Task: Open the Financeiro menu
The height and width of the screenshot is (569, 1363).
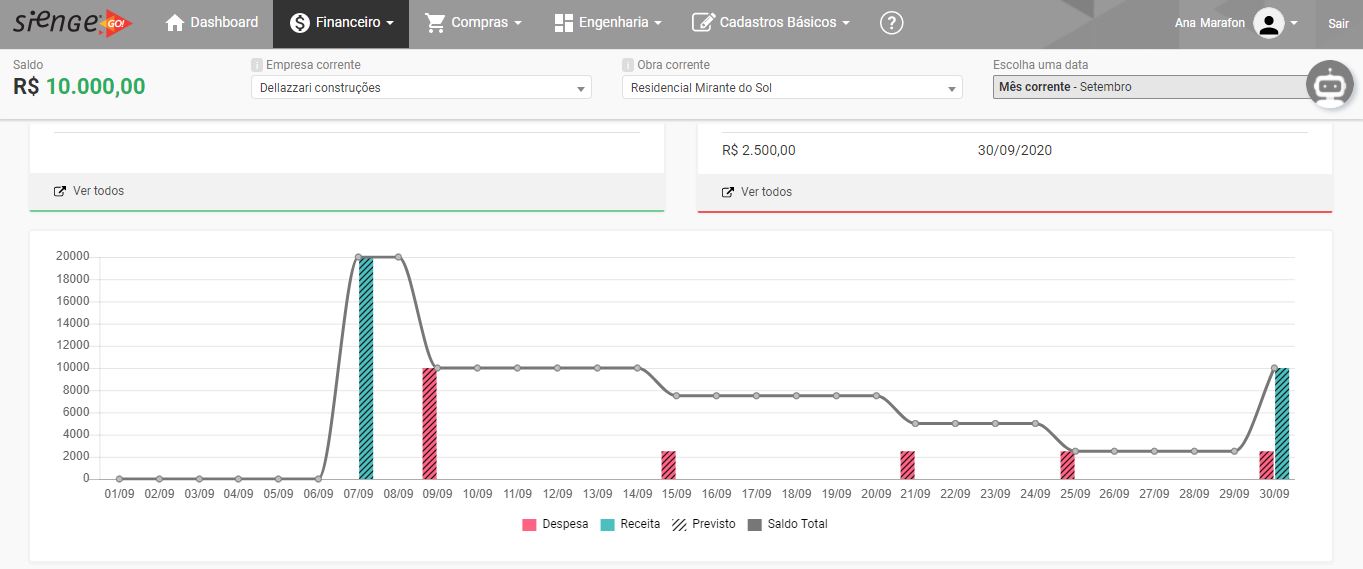Action: (x=341, y=23)
